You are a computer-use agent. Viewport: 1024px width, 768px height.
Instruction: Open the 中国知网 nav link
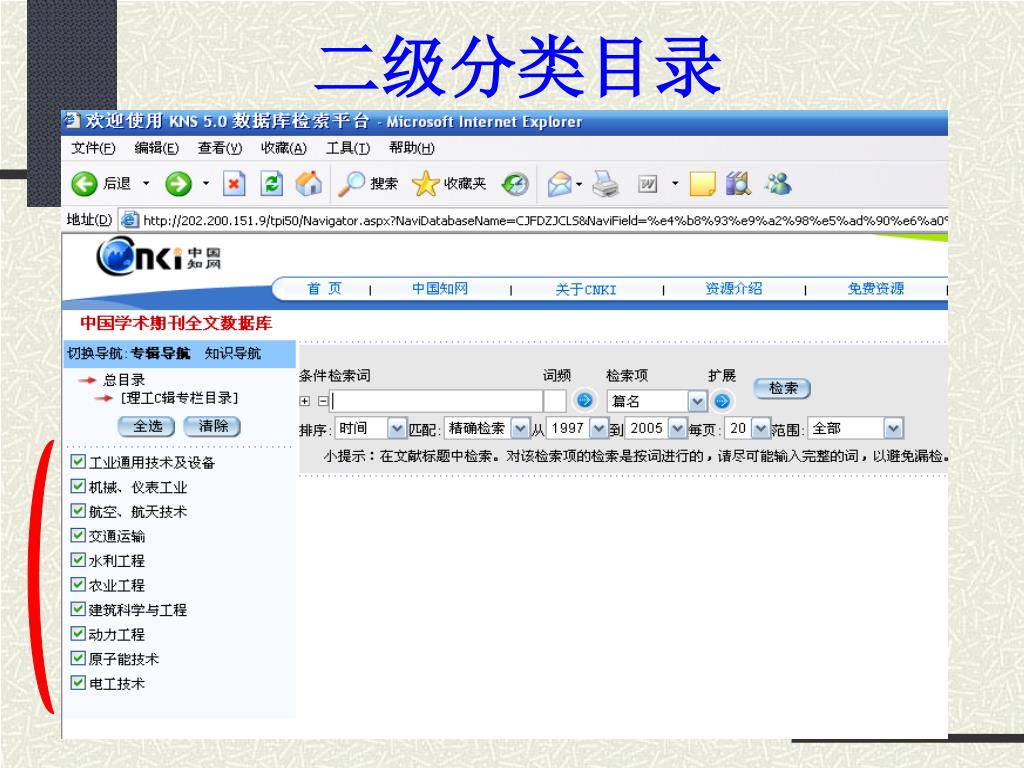(x=440, y=289)
